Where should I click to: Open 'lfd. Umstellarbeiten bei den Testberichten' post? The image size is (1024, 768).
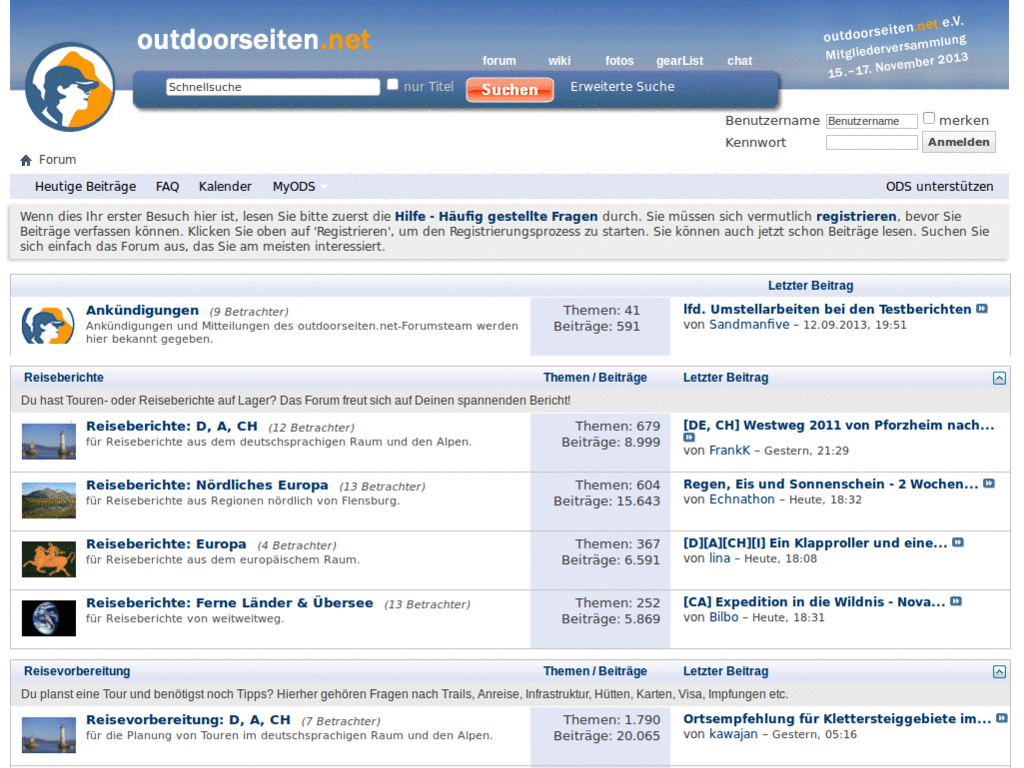[x=827, y=309]
